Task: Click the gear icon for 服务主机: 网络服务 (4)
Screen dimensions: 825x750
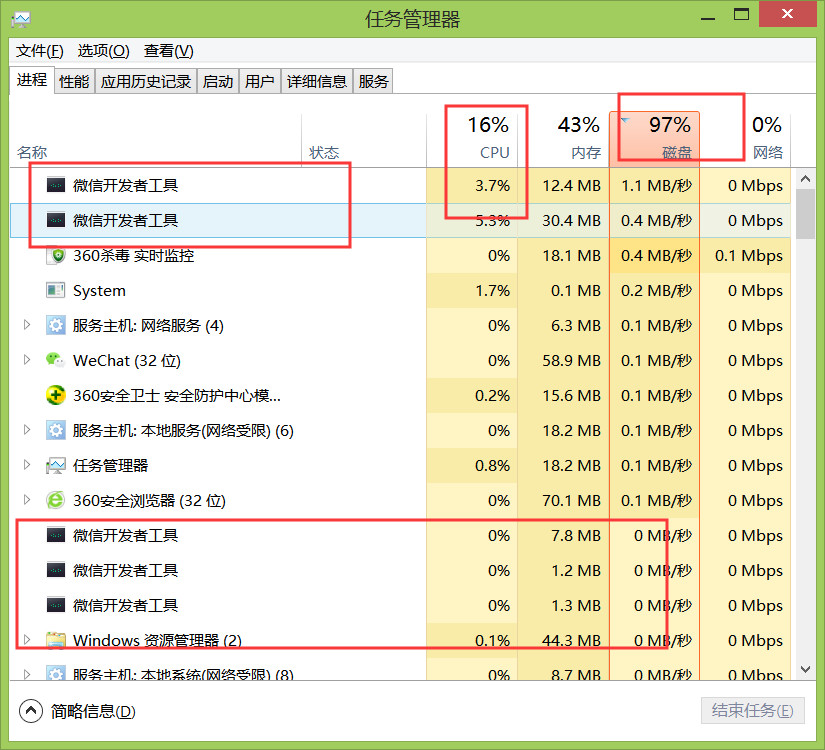Action: [x=56, y=326]
